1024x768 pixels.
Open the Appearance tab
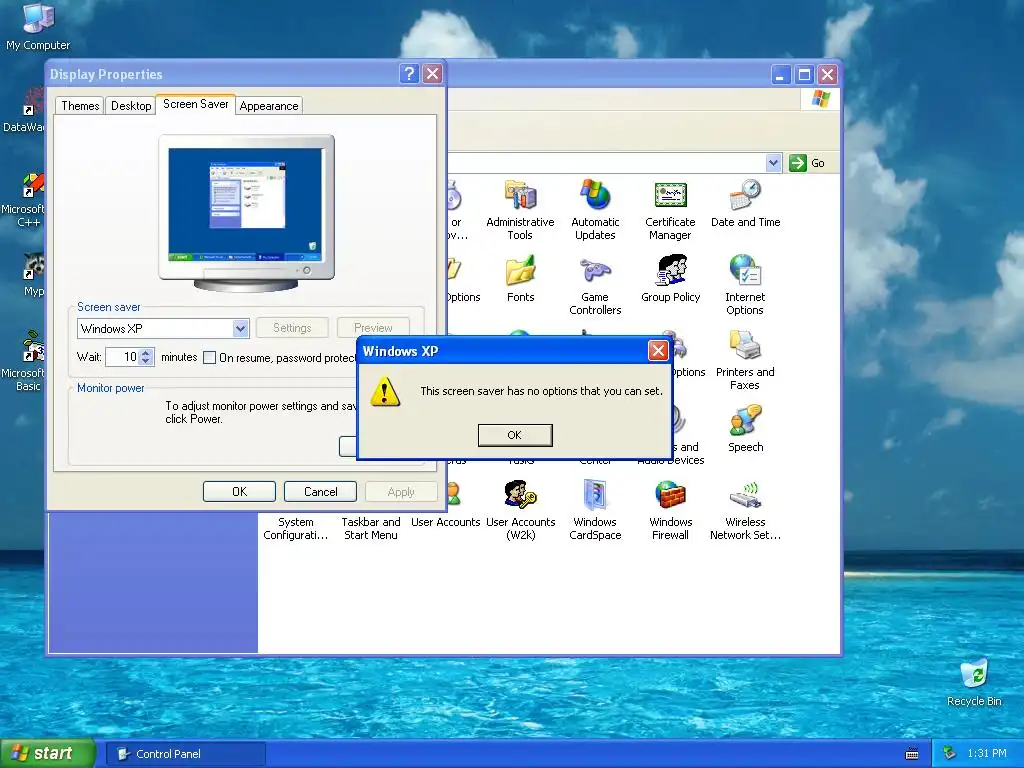pos(268,106)
